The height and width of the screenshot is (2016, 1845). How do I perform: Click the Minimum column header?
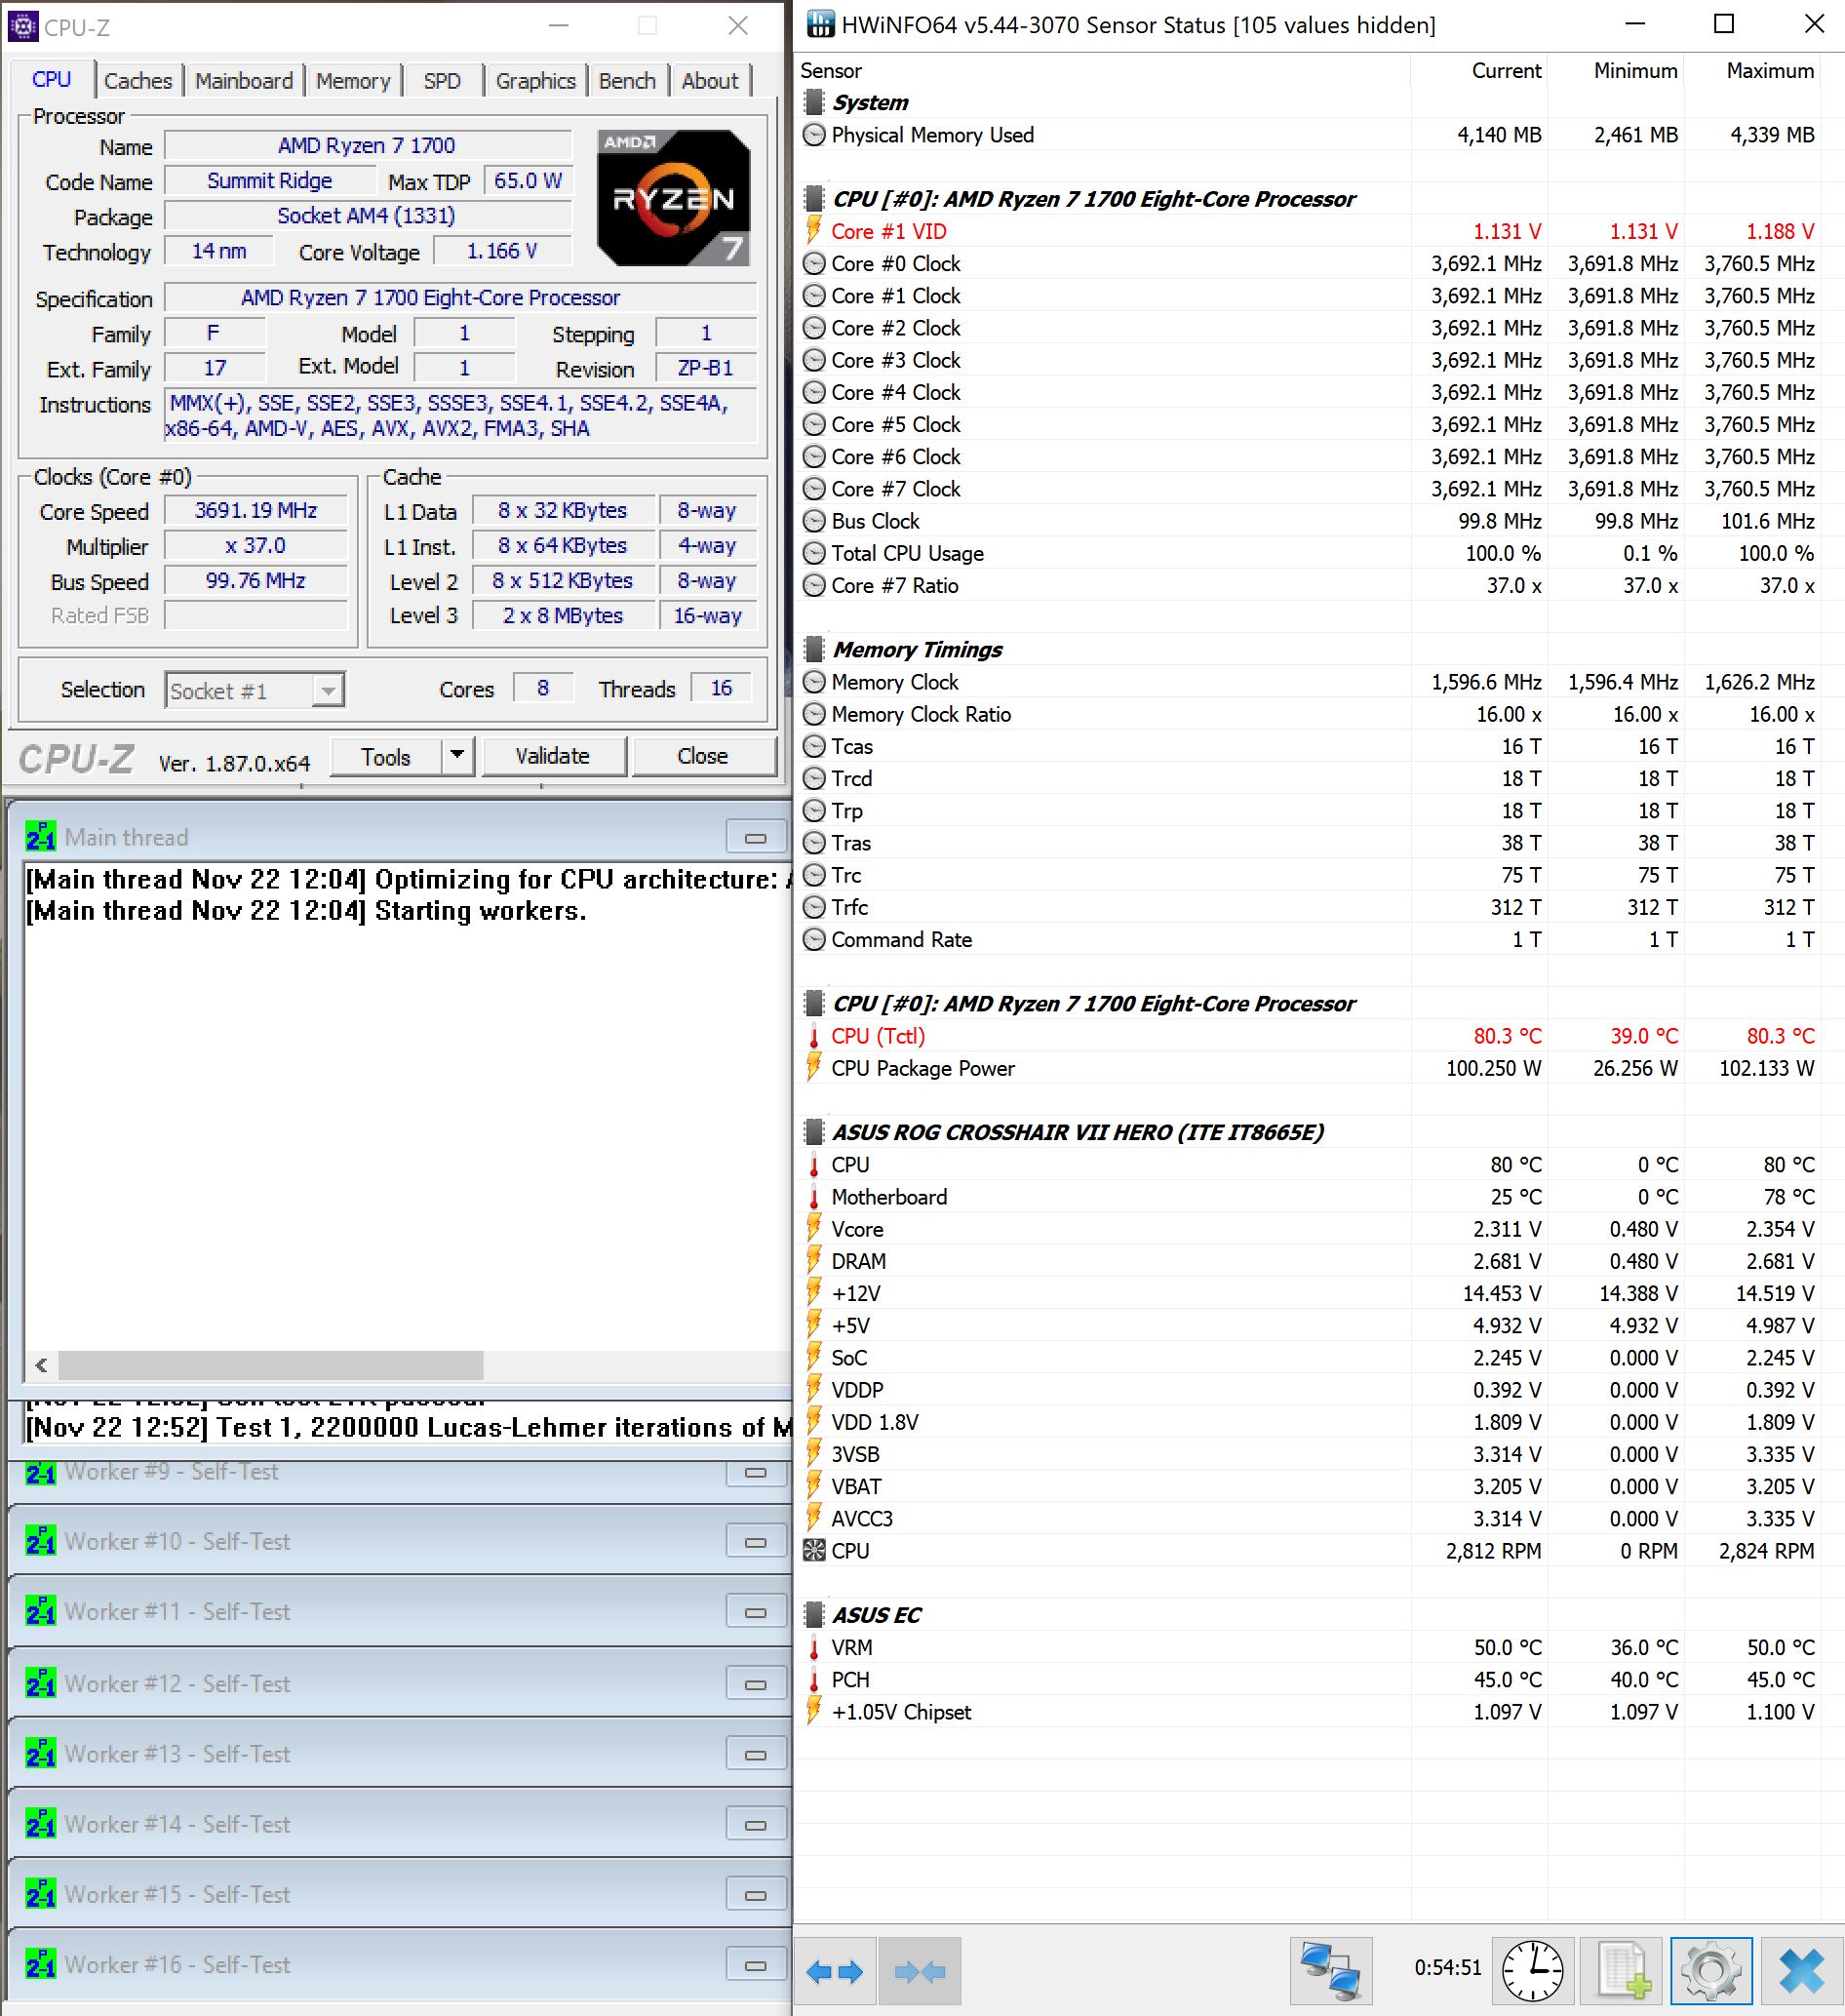click(1616, 71)
